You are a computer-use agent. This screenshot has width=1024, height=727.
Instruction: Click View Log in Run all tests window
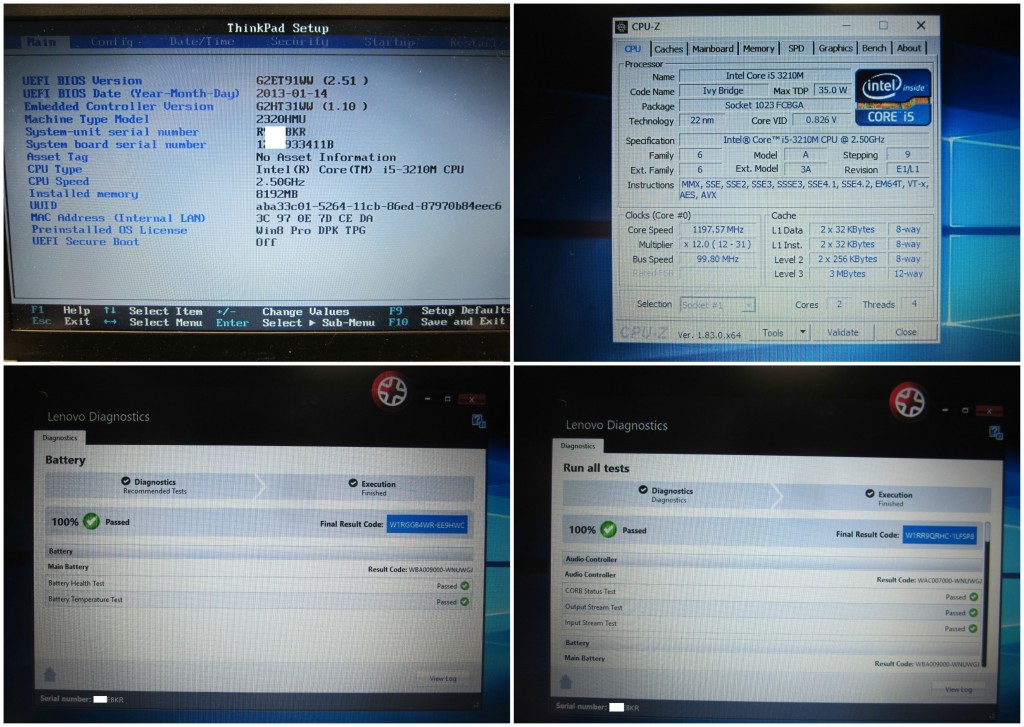coord(958,689)
